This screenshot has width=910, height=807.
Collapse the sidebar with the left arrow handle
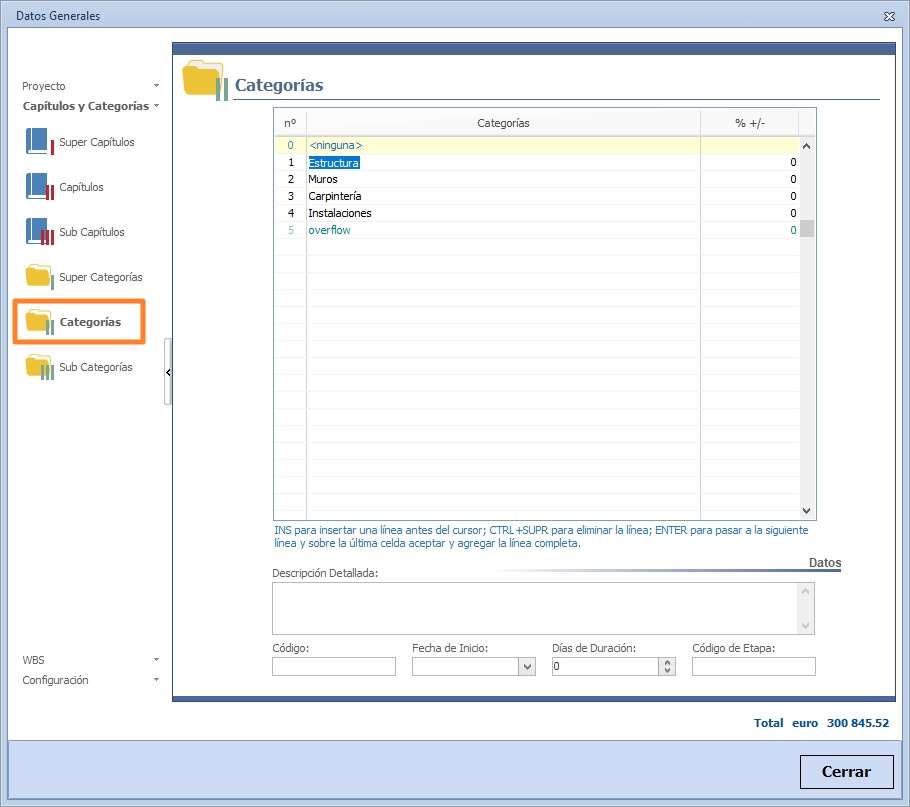pos(168,372)
